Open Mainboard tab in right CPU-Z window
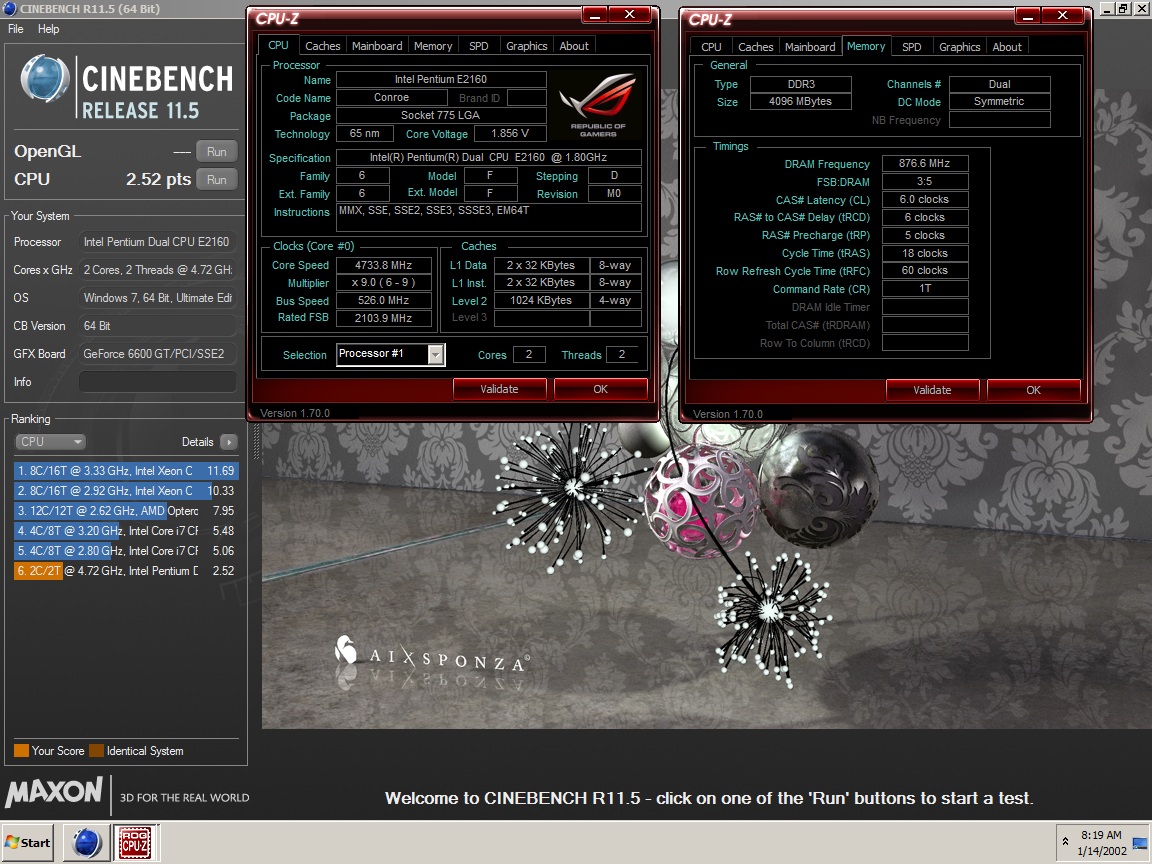This screenshot has height=864, width=1152. (x=810, y=46)
